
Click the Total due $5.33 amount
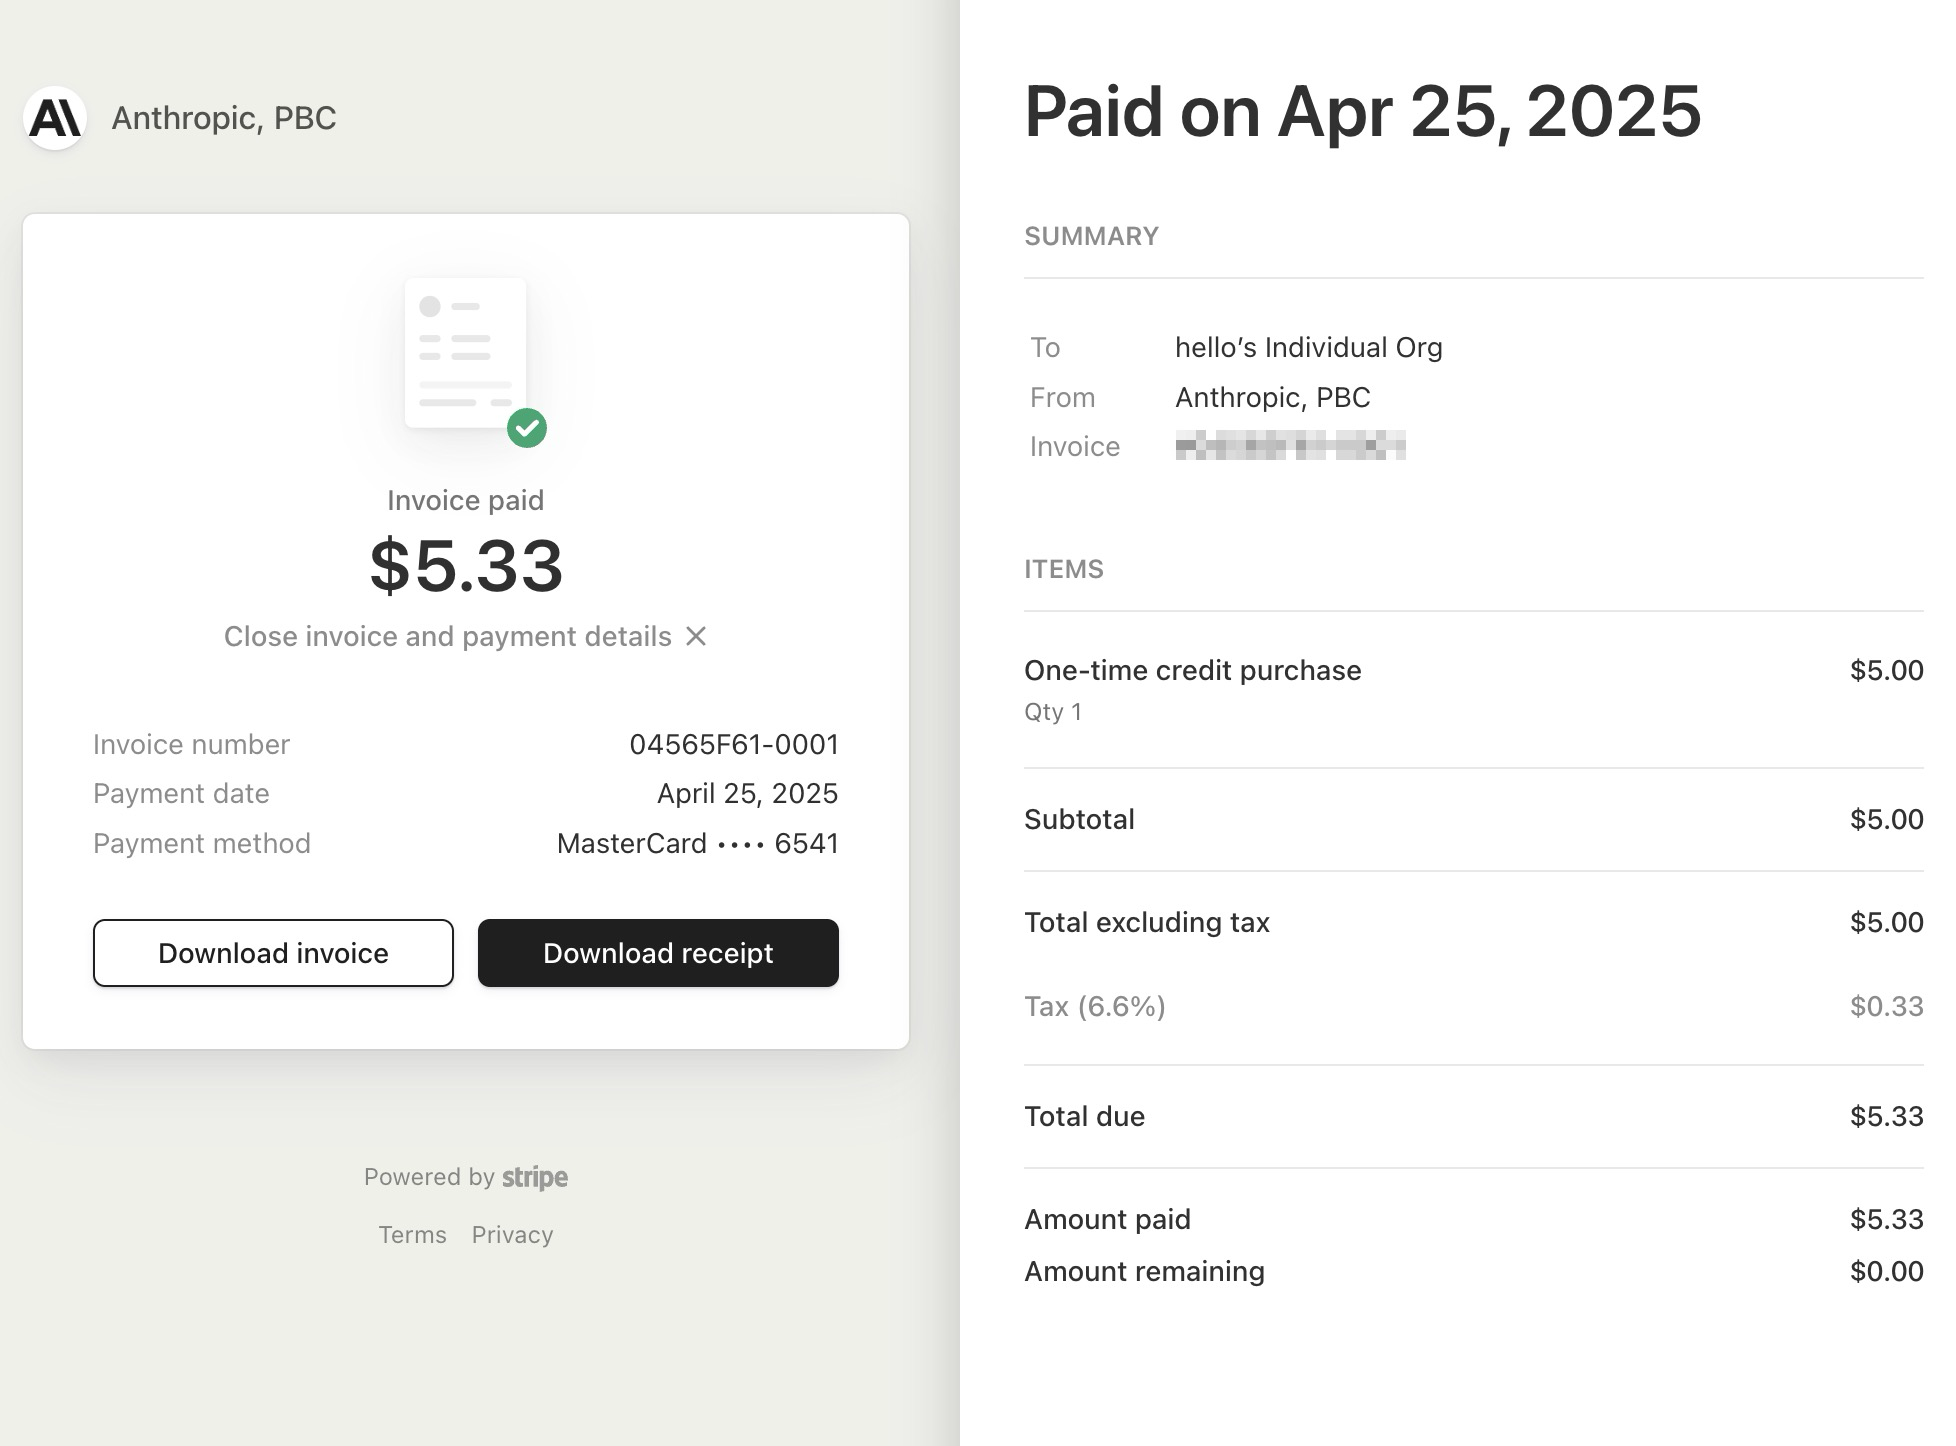pos(1886,1116)
